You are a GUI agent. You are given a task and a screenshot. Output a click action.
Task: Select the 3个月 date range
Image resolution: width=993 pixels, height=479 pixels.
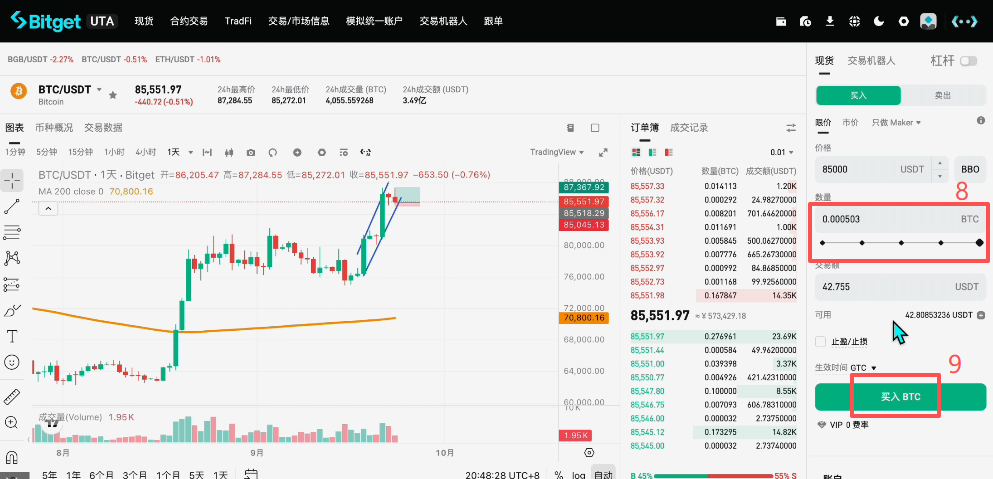pos(136,475)
